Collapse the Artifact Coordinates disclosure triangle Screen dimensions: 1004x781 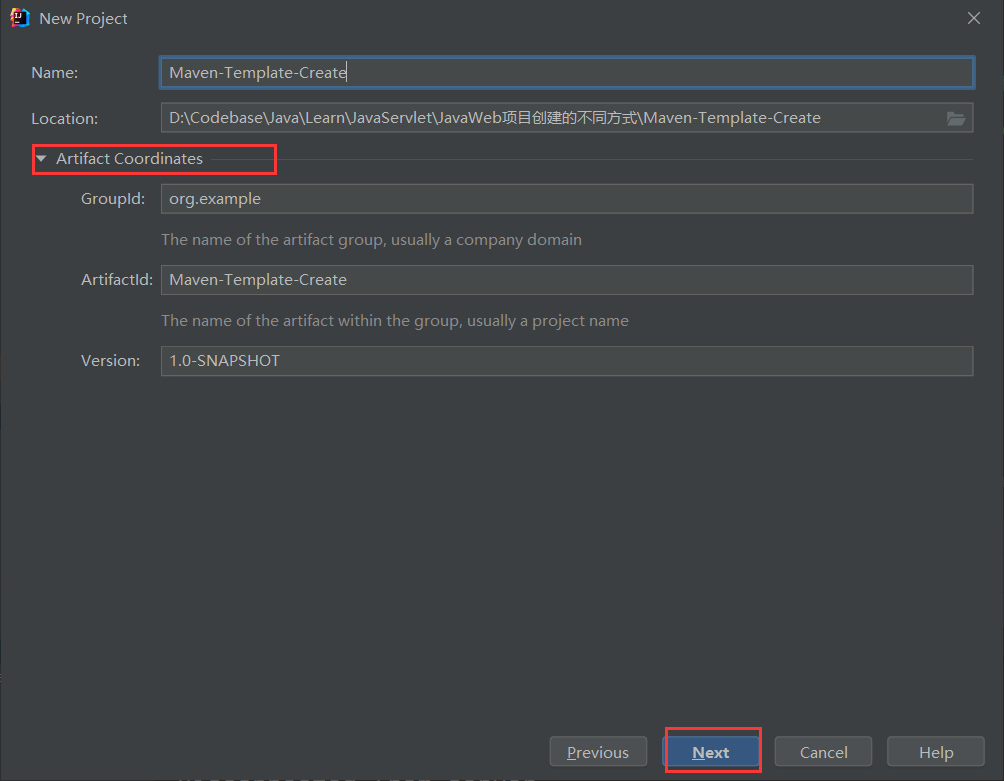click(41, 159)
